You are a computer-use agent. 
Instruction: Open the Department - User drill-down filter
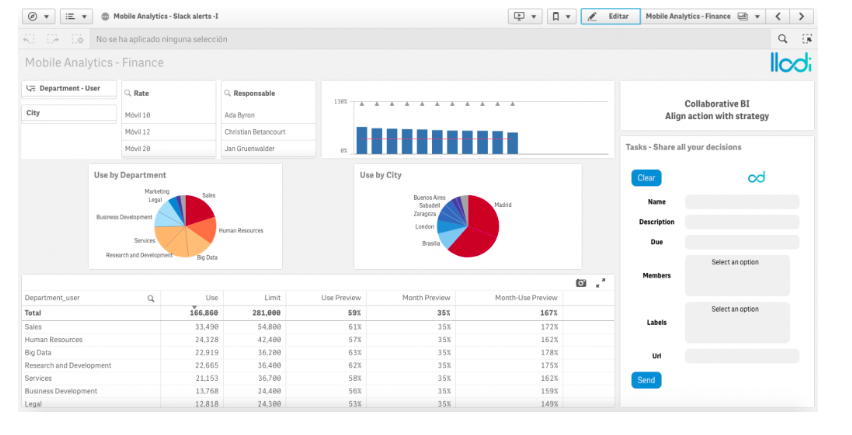pos(69,89)
